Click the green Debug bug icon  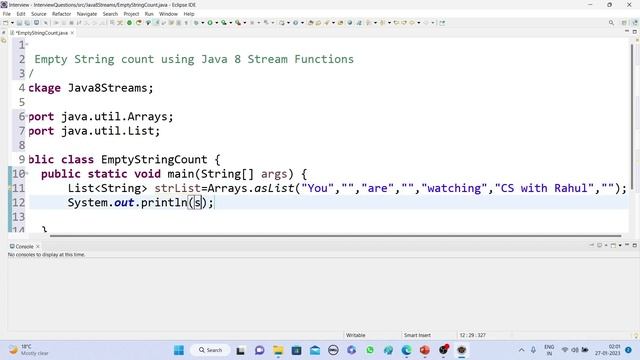196,23
